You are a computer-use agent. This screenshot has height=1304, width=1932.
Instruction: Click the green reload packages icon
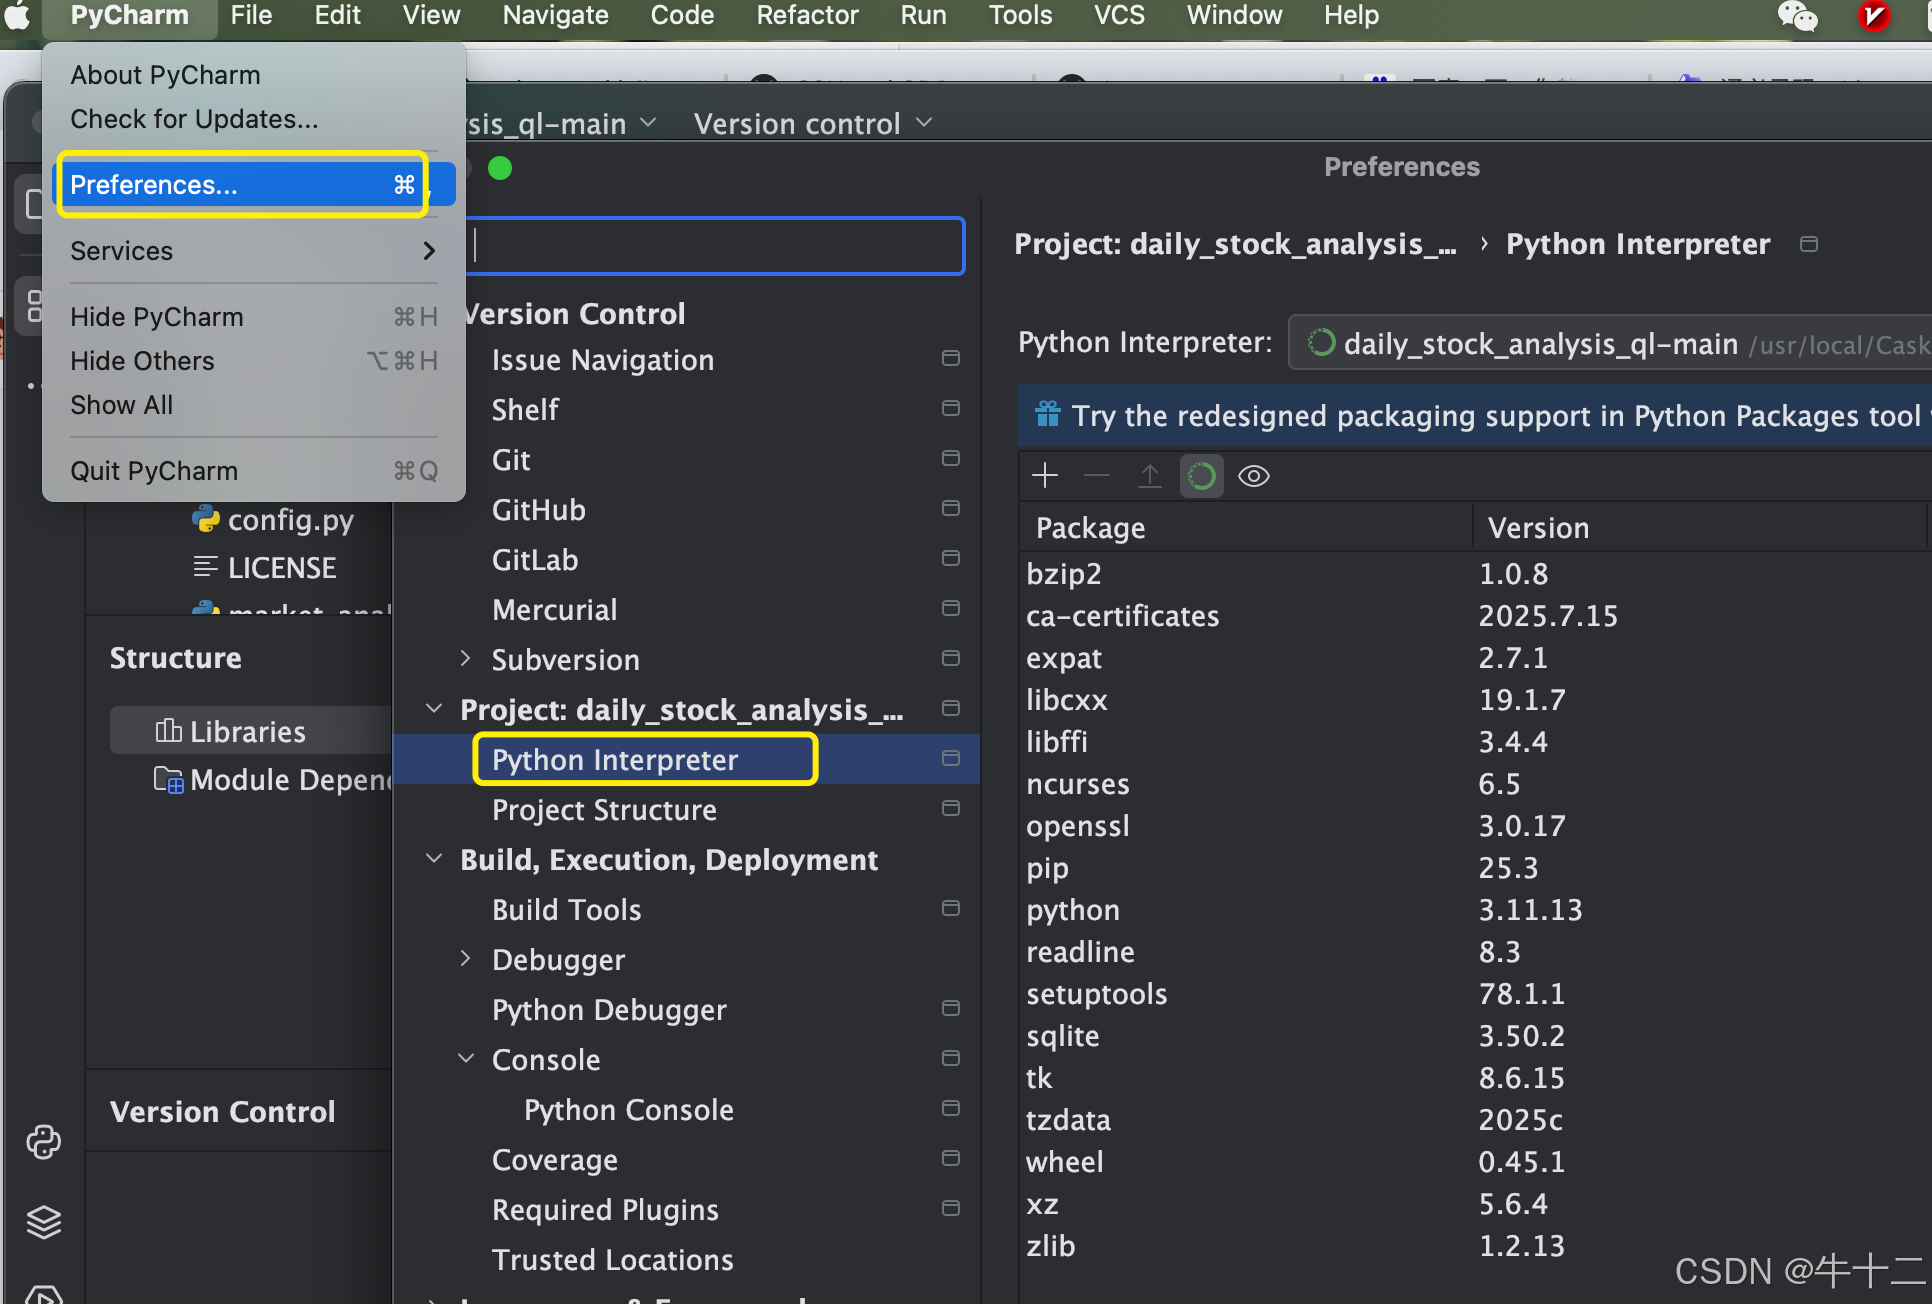click(x=1201, y=476)
